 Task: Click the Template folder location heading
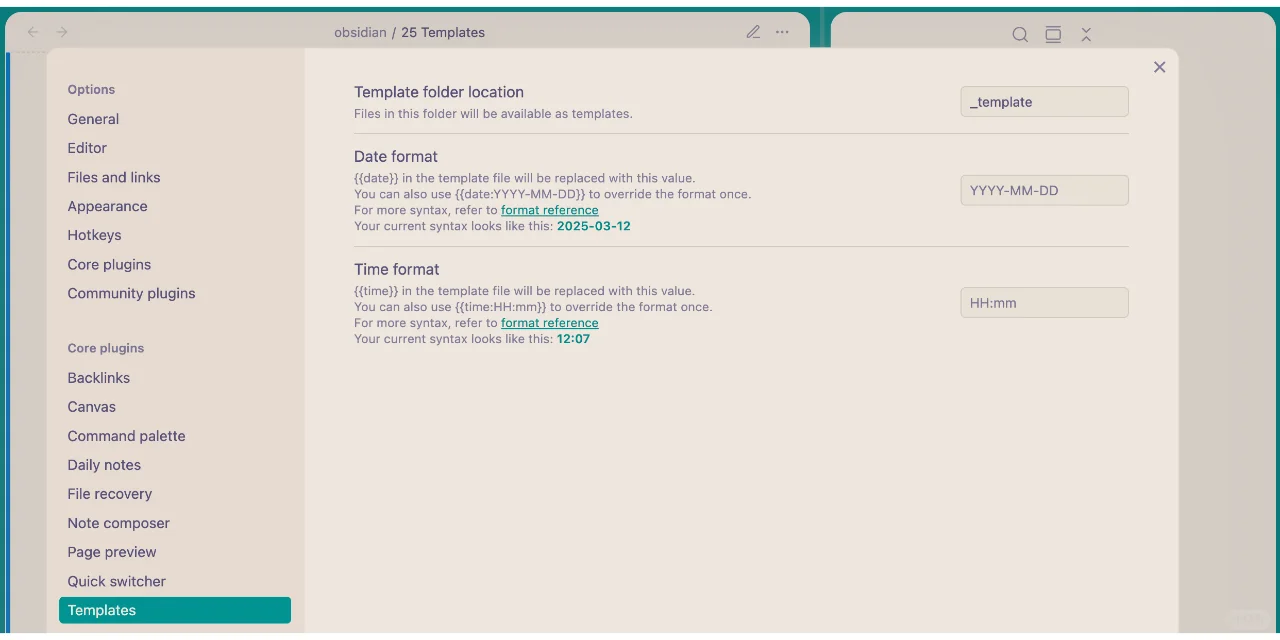439,92
